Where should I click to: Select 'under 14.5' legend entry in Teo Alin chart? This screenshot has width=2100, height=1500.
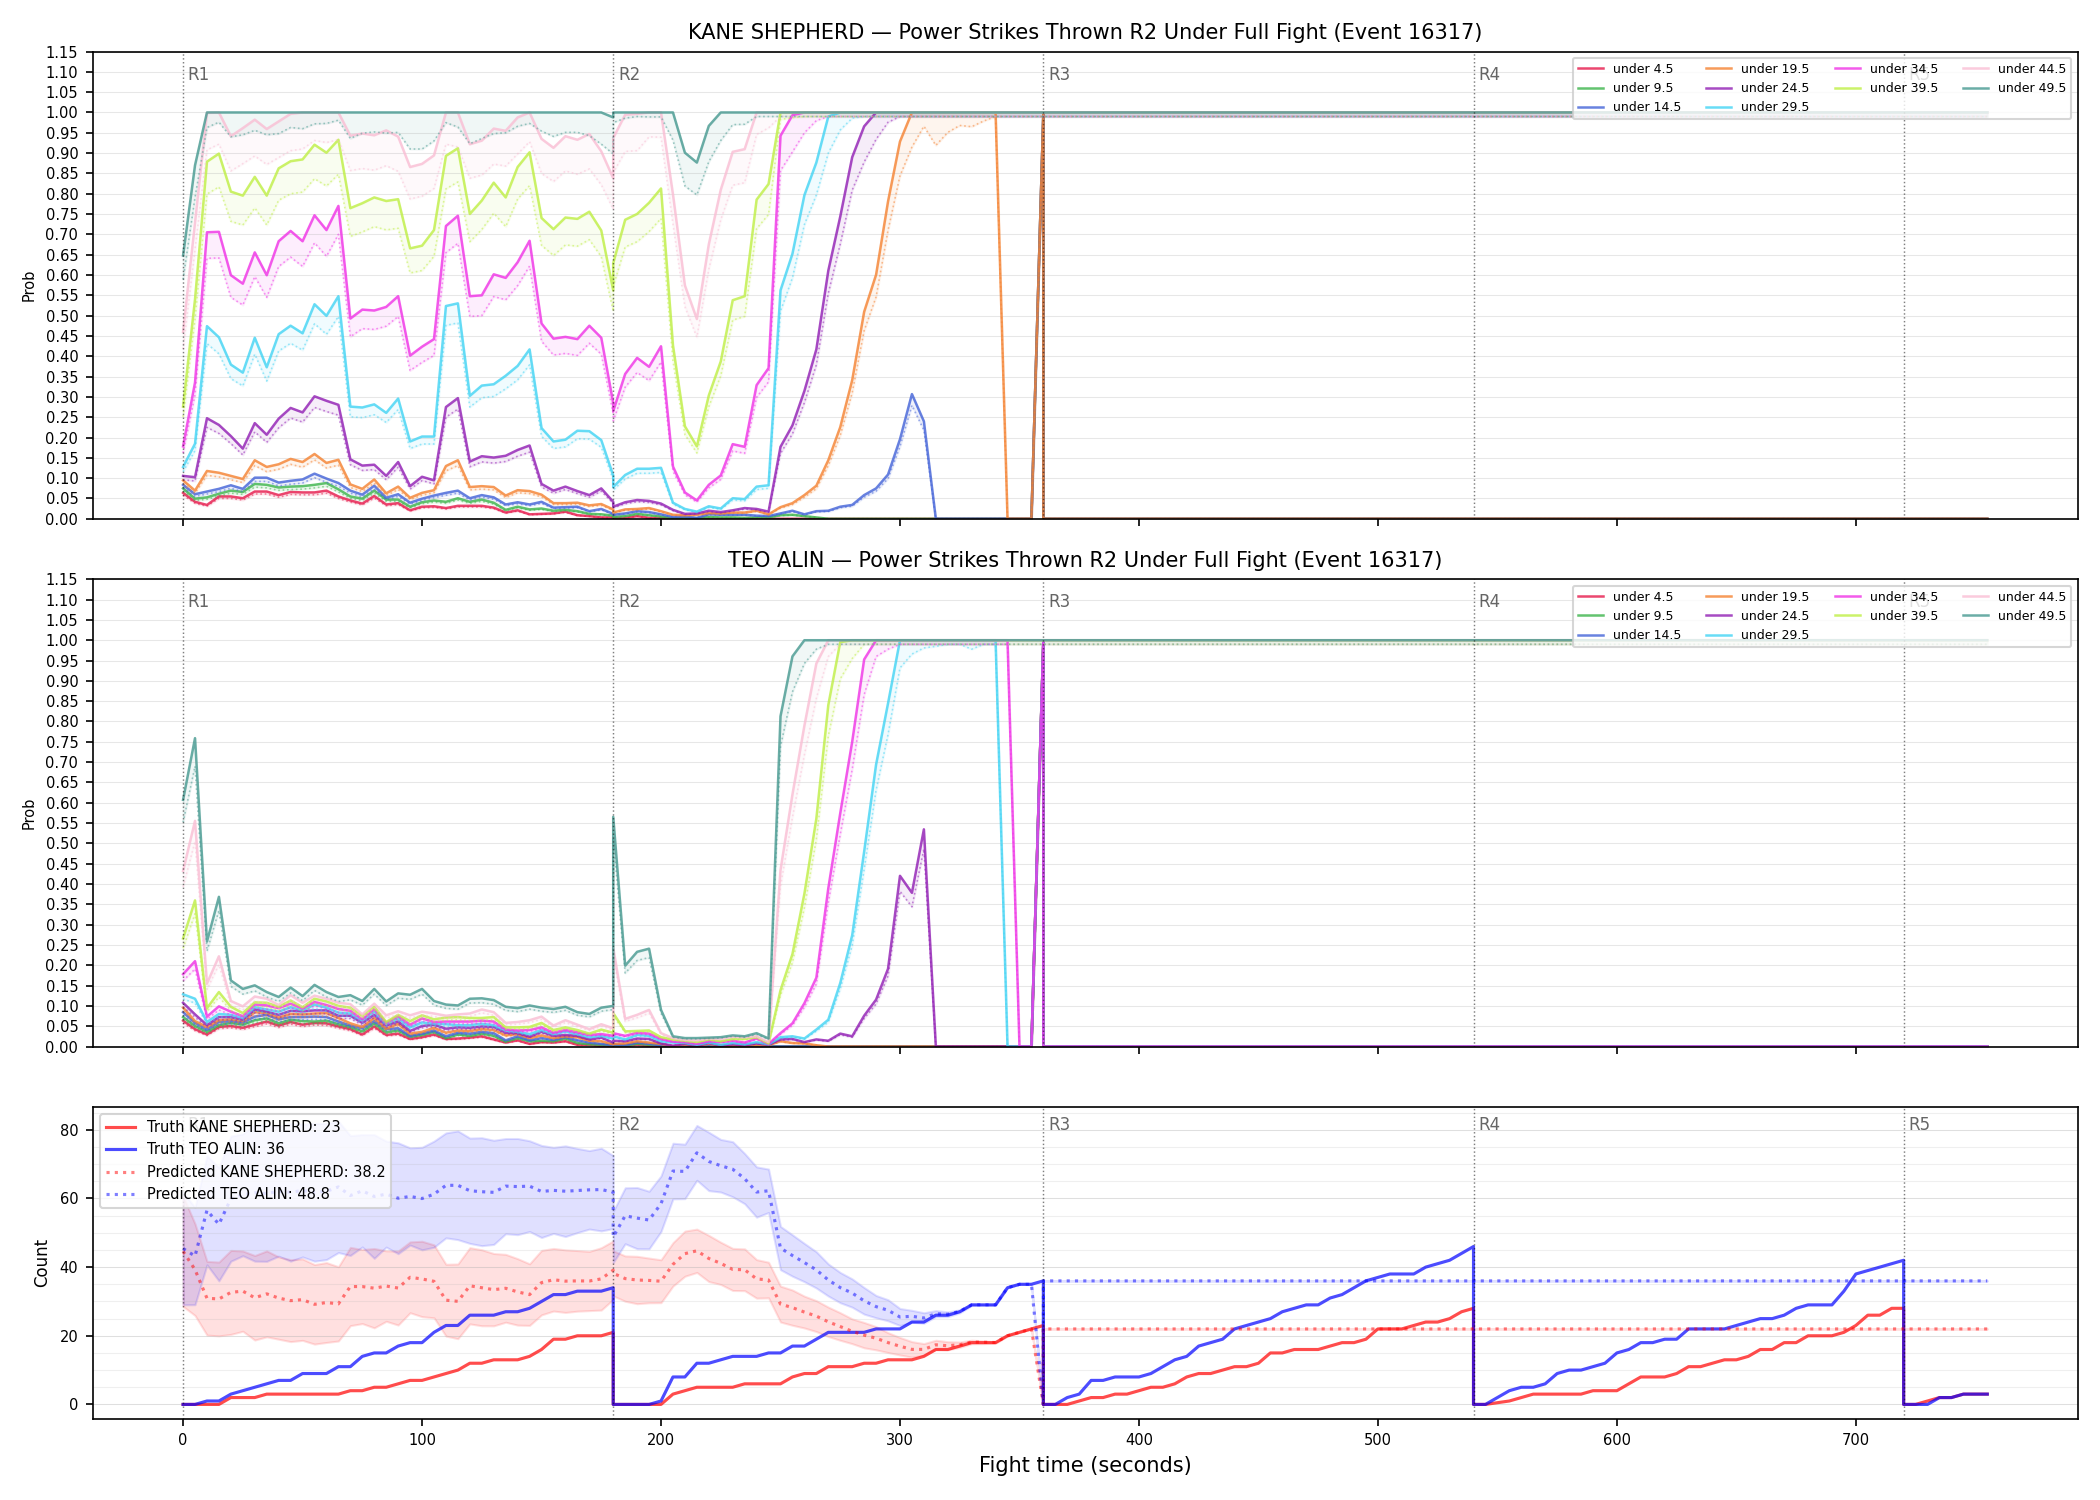point(1629,635)
